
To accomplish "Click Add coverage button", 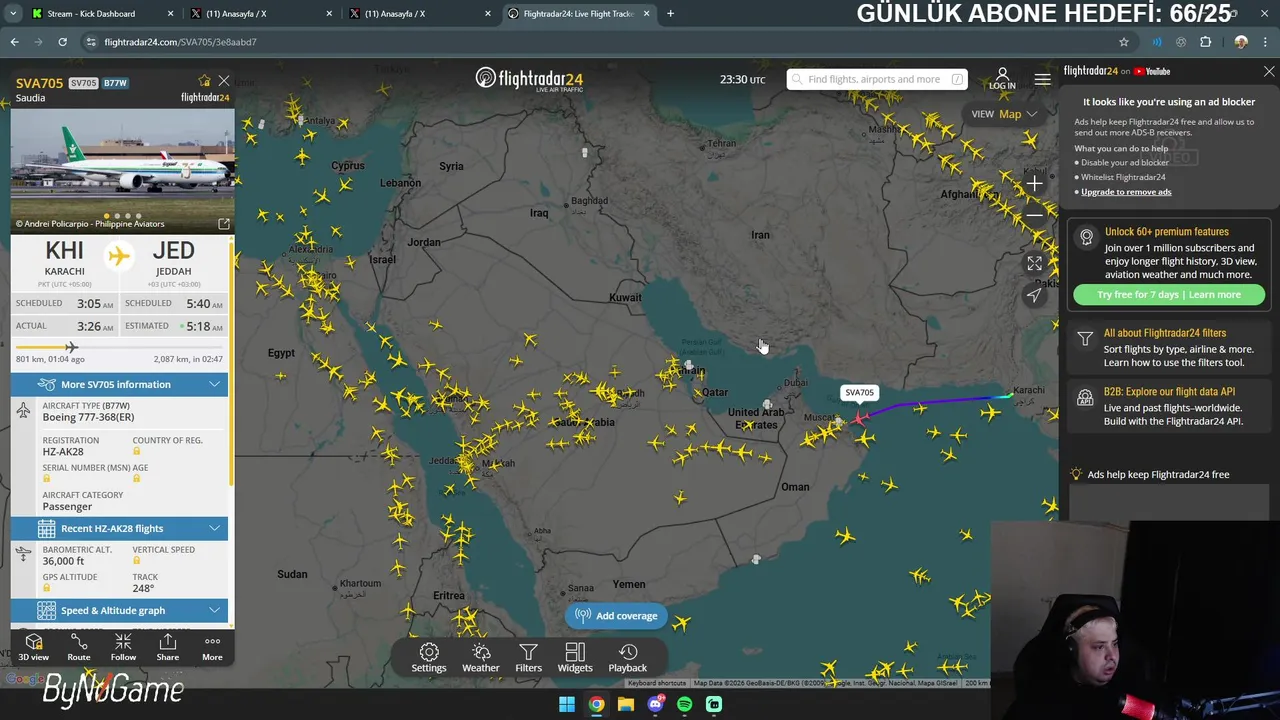I will click(x=617, y=616).
